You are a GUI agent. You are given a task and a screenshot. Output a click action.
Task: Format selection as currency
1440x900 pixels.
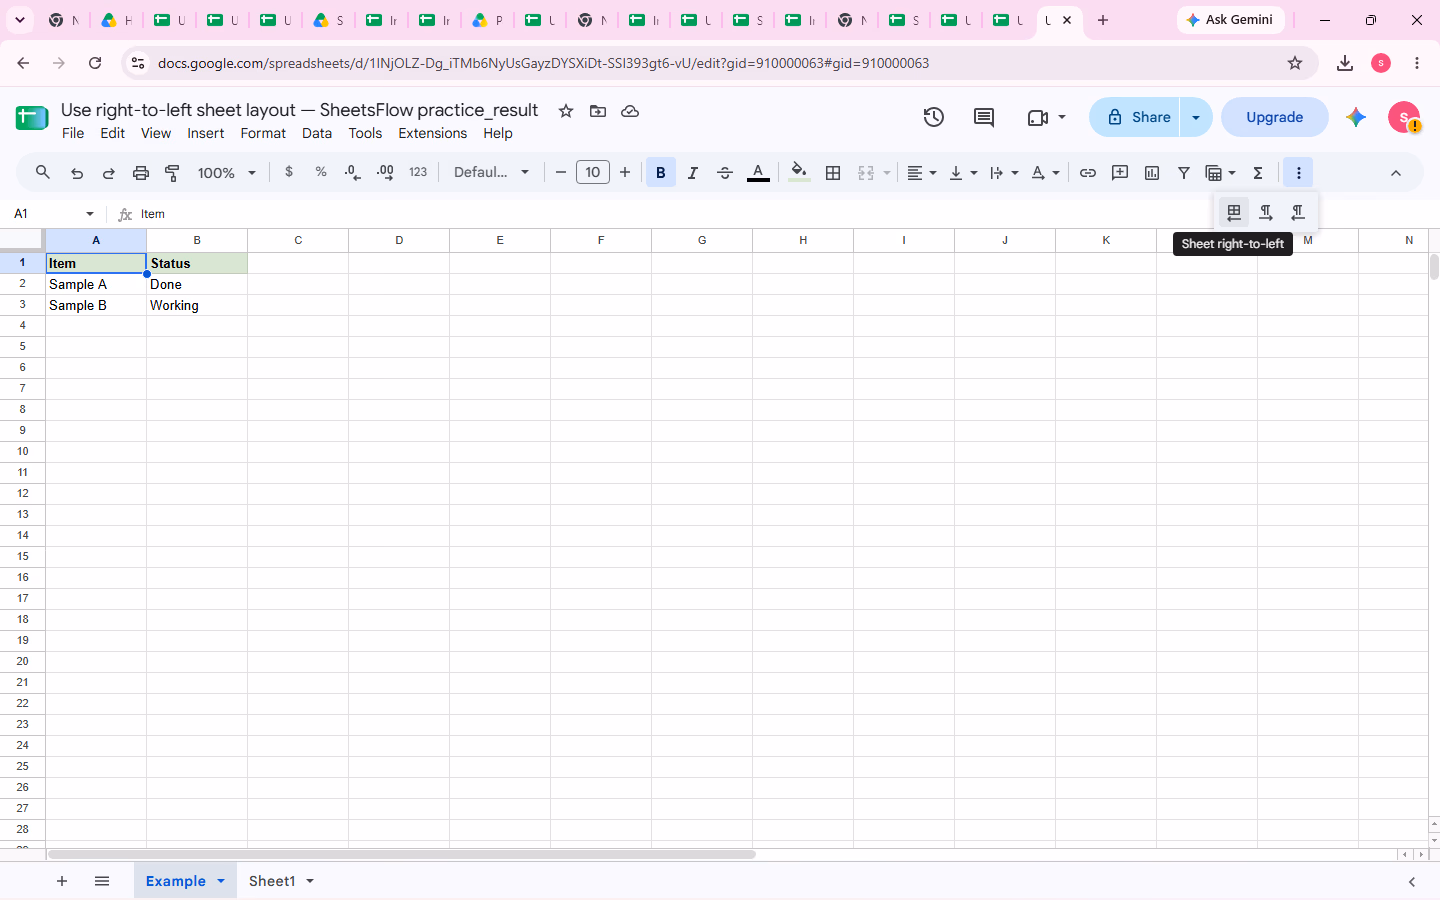click(x=289, y=172)
